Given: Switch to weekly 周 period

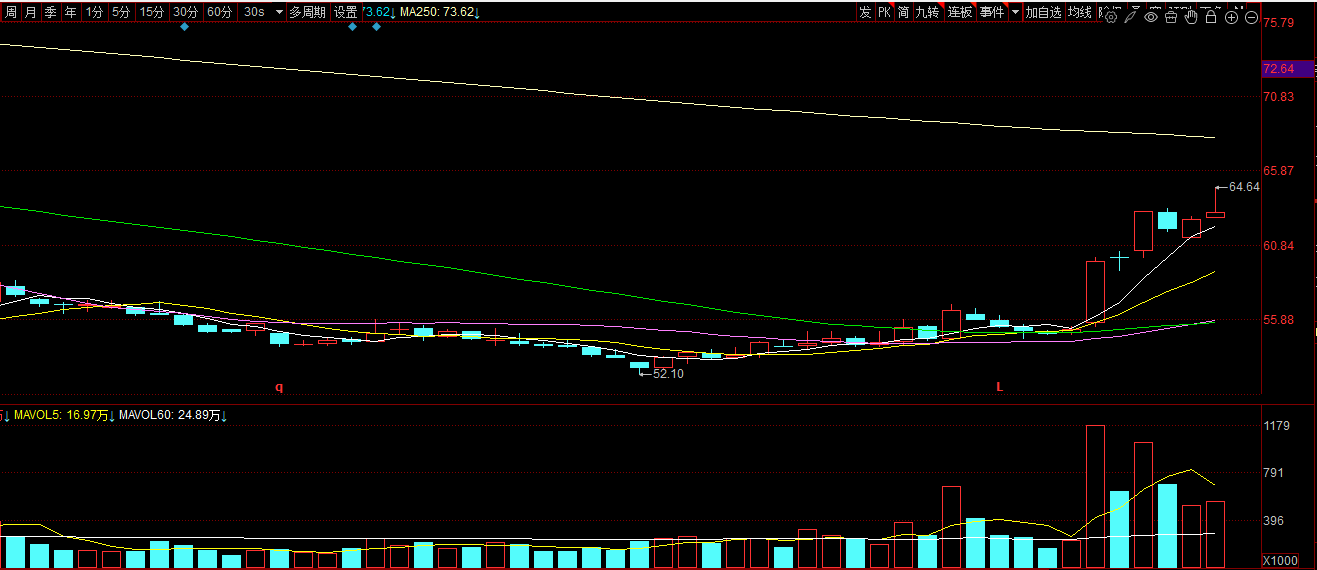Looking at the screenshot, I should pos(10,12).
